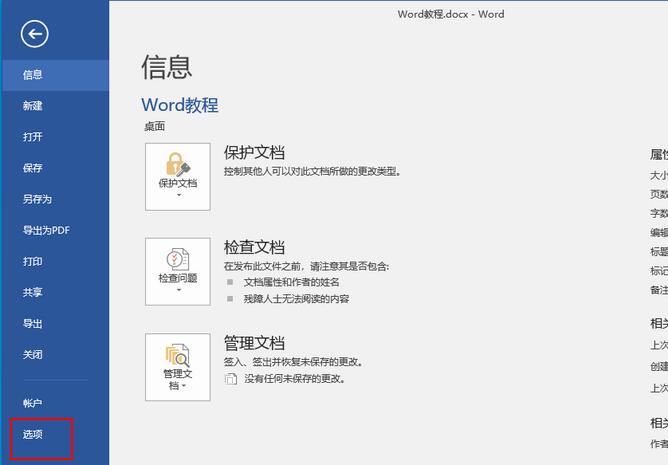
Task: Click 没有任何未保存的更改 text
Action: coord(295,378)
